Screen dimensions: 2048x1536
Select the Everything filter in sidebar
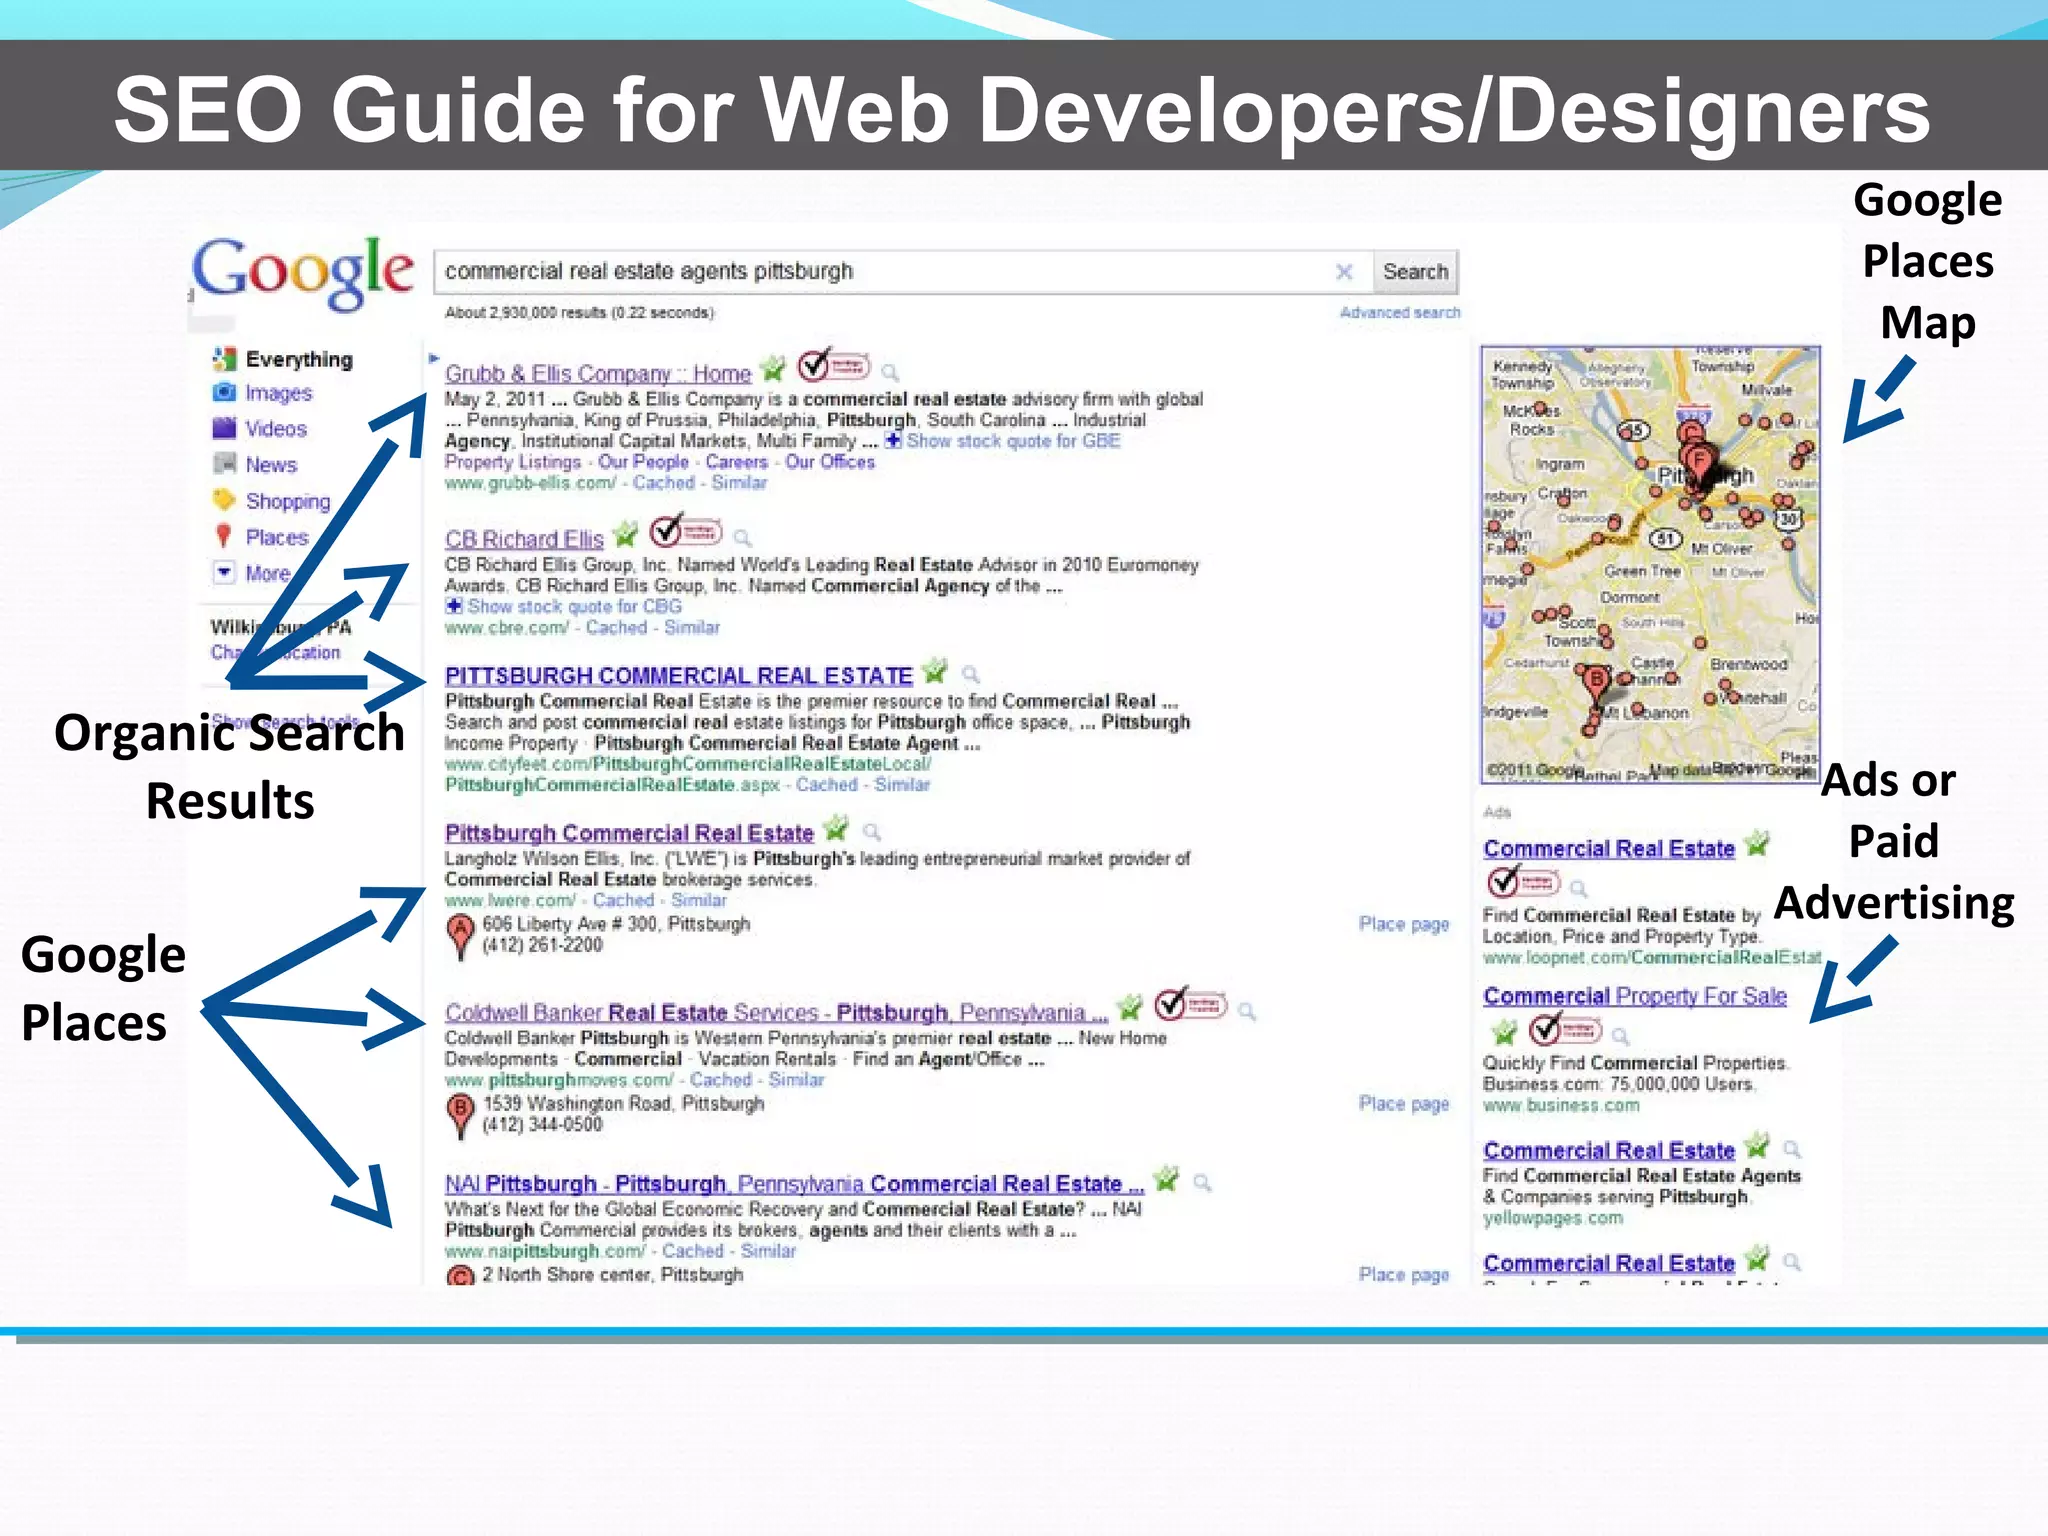coord(299,359)
